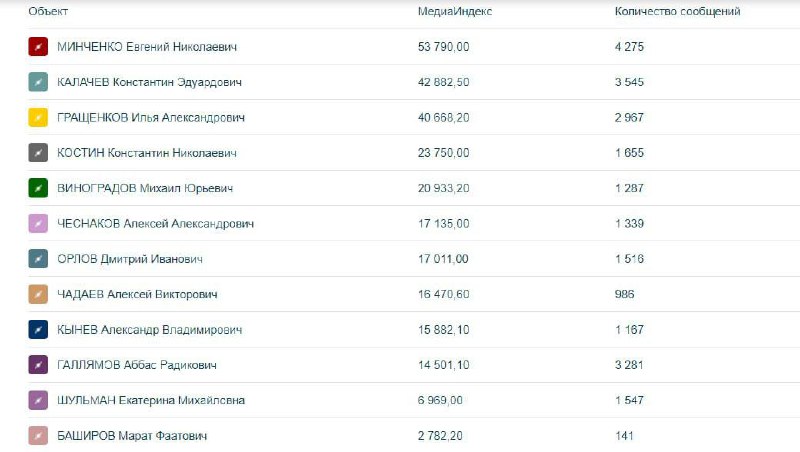
Task: Click the red icon beside МИНЧЕНКО
Action: [x=38, y=46]
